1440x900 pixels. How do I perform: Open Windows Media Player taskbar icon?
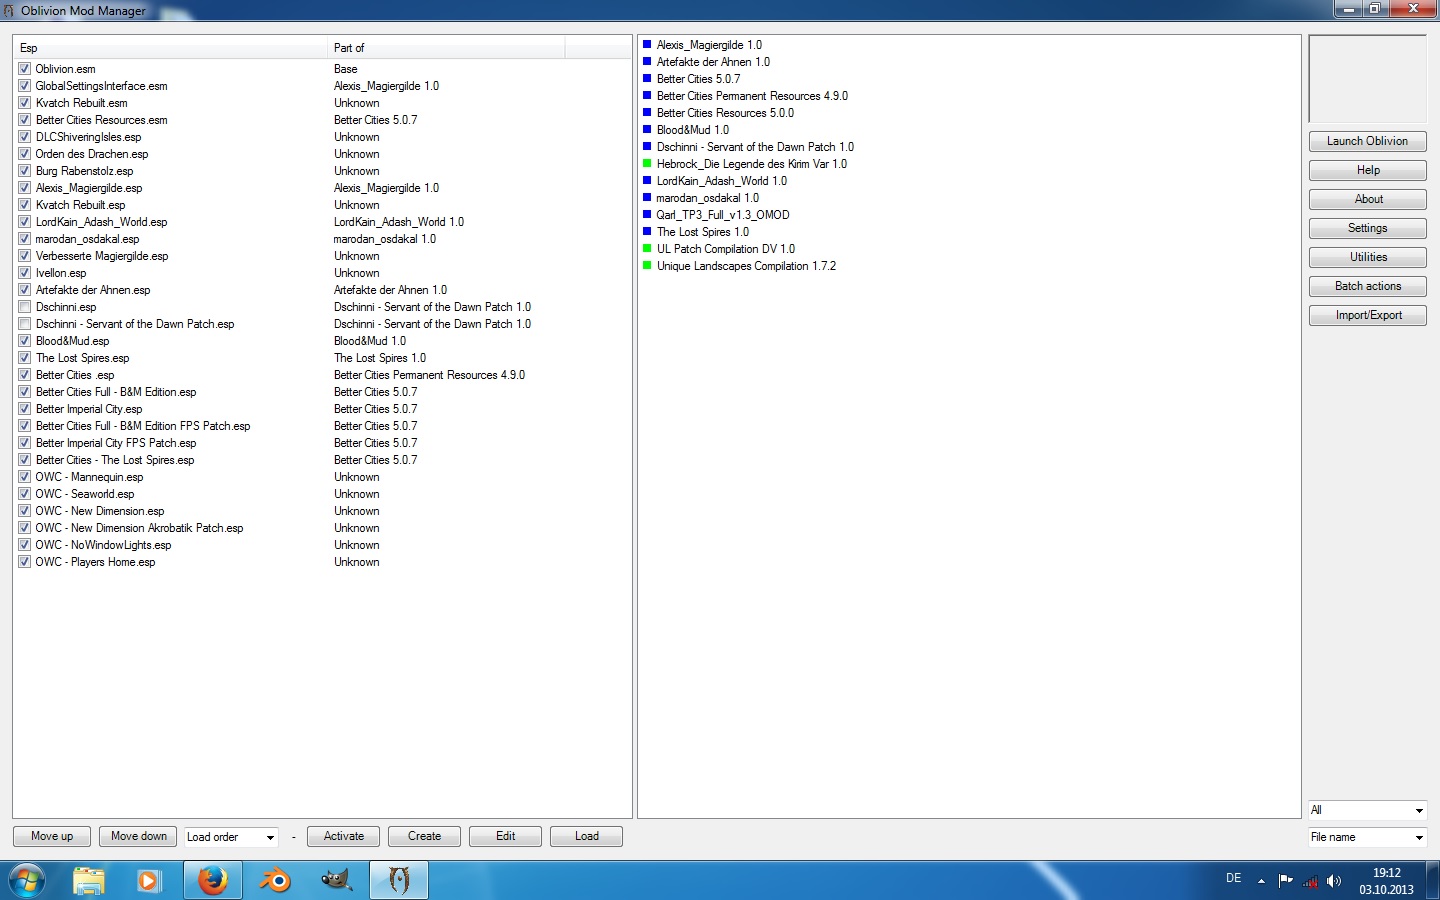149,881
